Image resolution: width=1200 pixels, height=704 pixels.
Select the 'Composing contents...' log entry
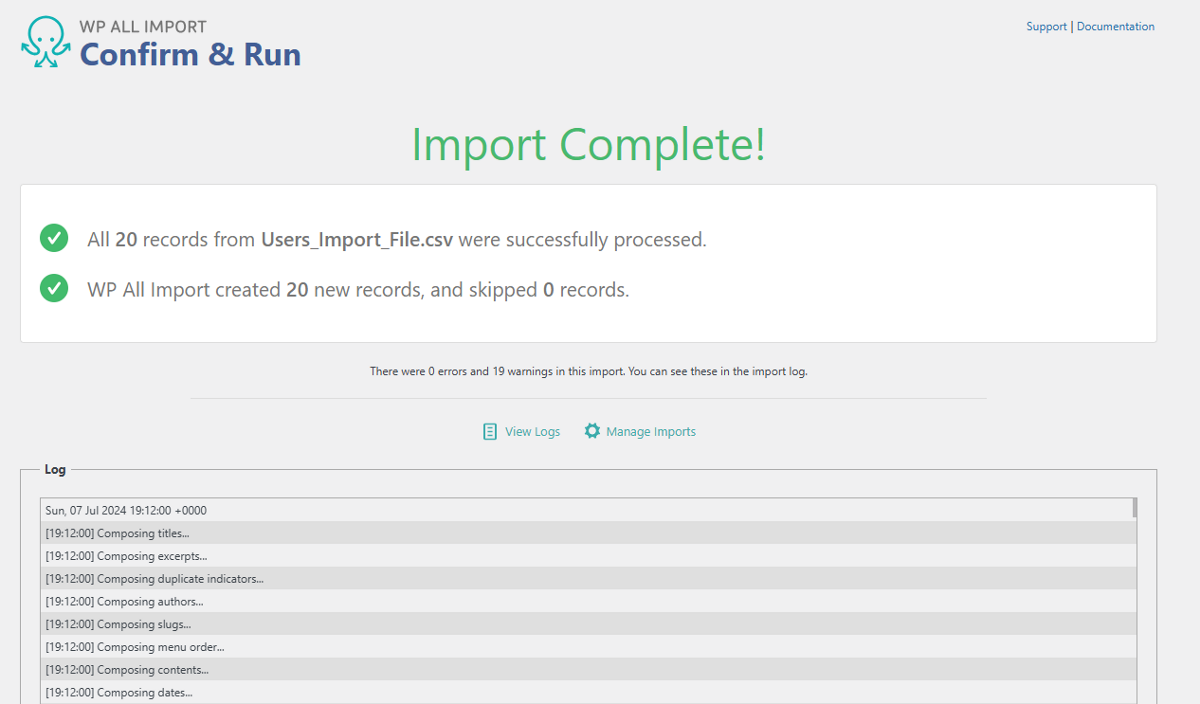pyautogui.click(x=127, y=670)
